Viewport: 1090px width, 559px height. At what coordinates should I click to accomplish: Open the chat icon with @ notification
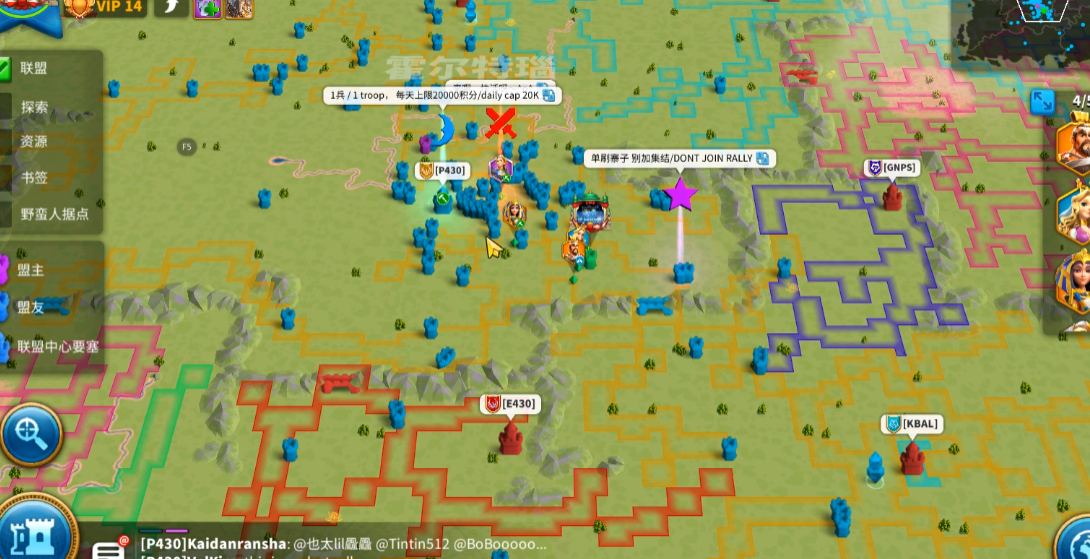(110, 549)
